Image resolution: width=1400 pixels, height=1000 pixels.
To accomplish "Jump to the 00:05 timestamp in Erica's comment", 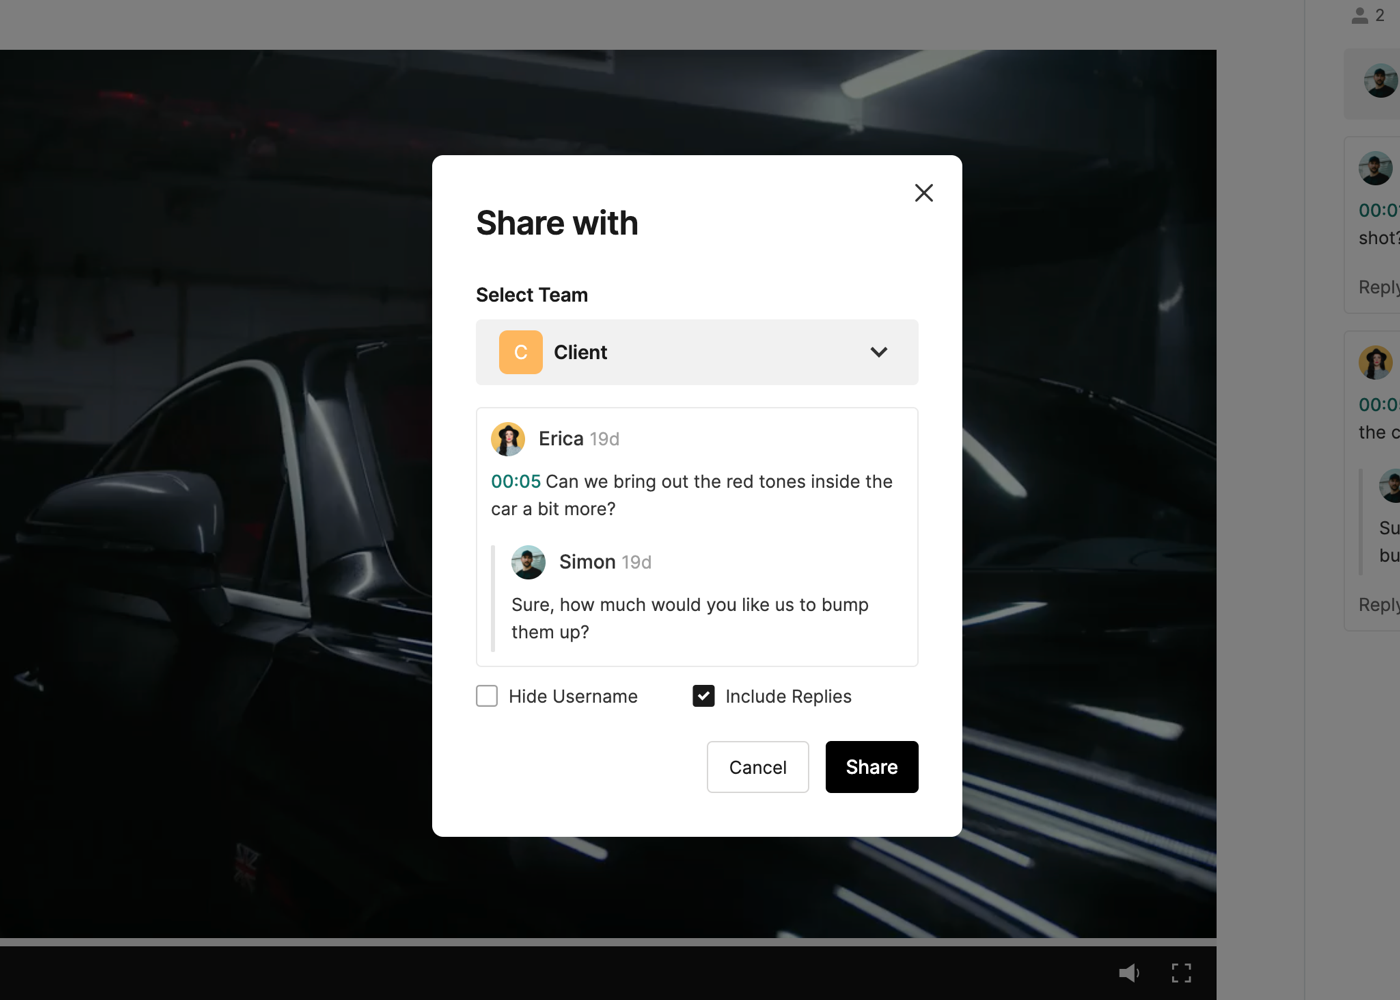I will (x=516, y=482).
